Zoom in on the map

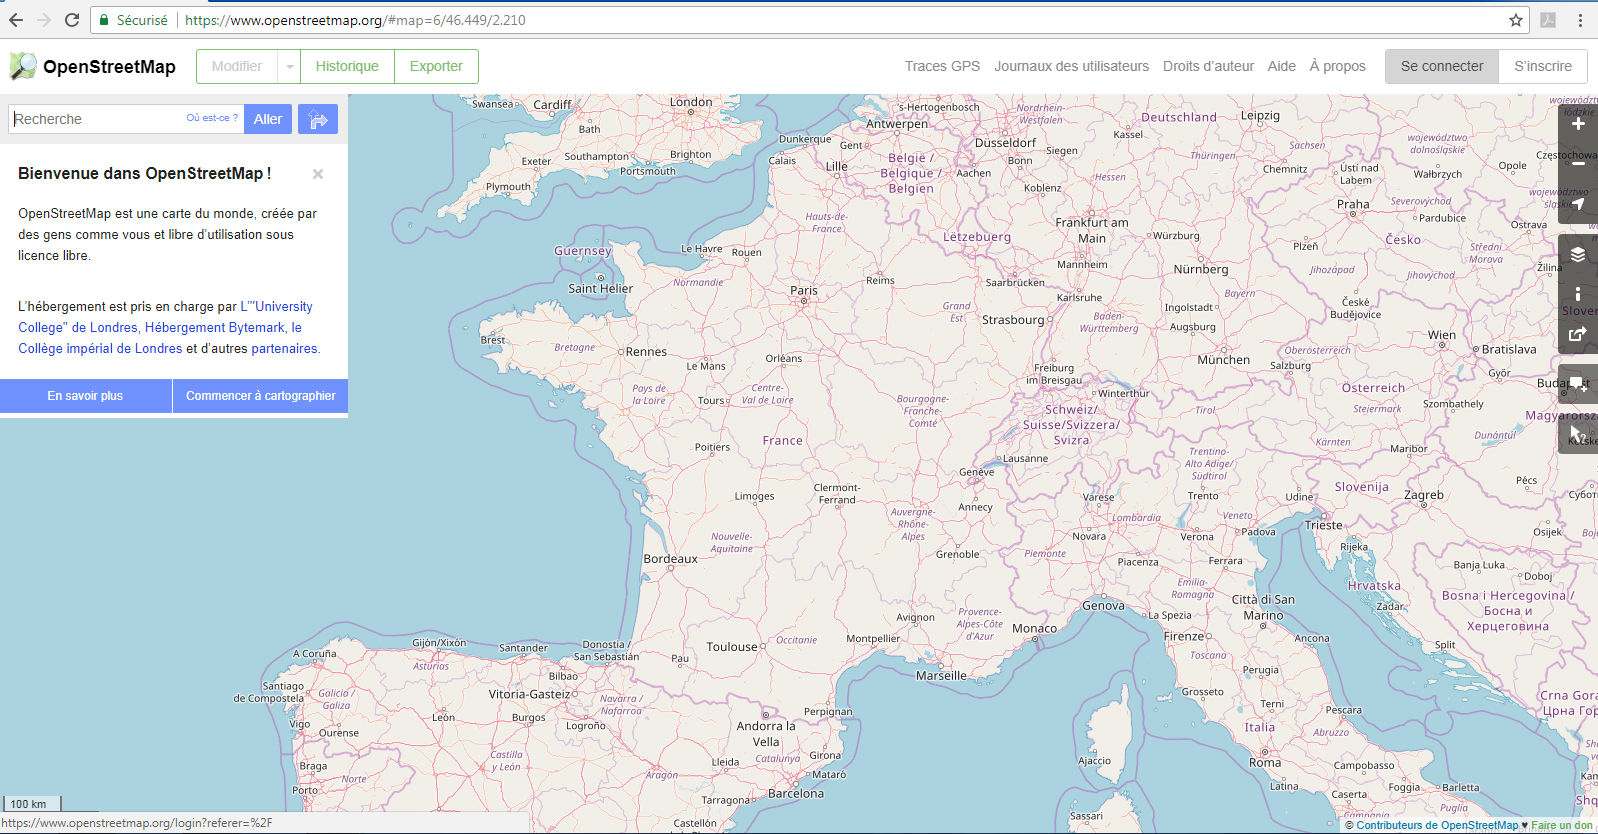(x=1578, y=124)
